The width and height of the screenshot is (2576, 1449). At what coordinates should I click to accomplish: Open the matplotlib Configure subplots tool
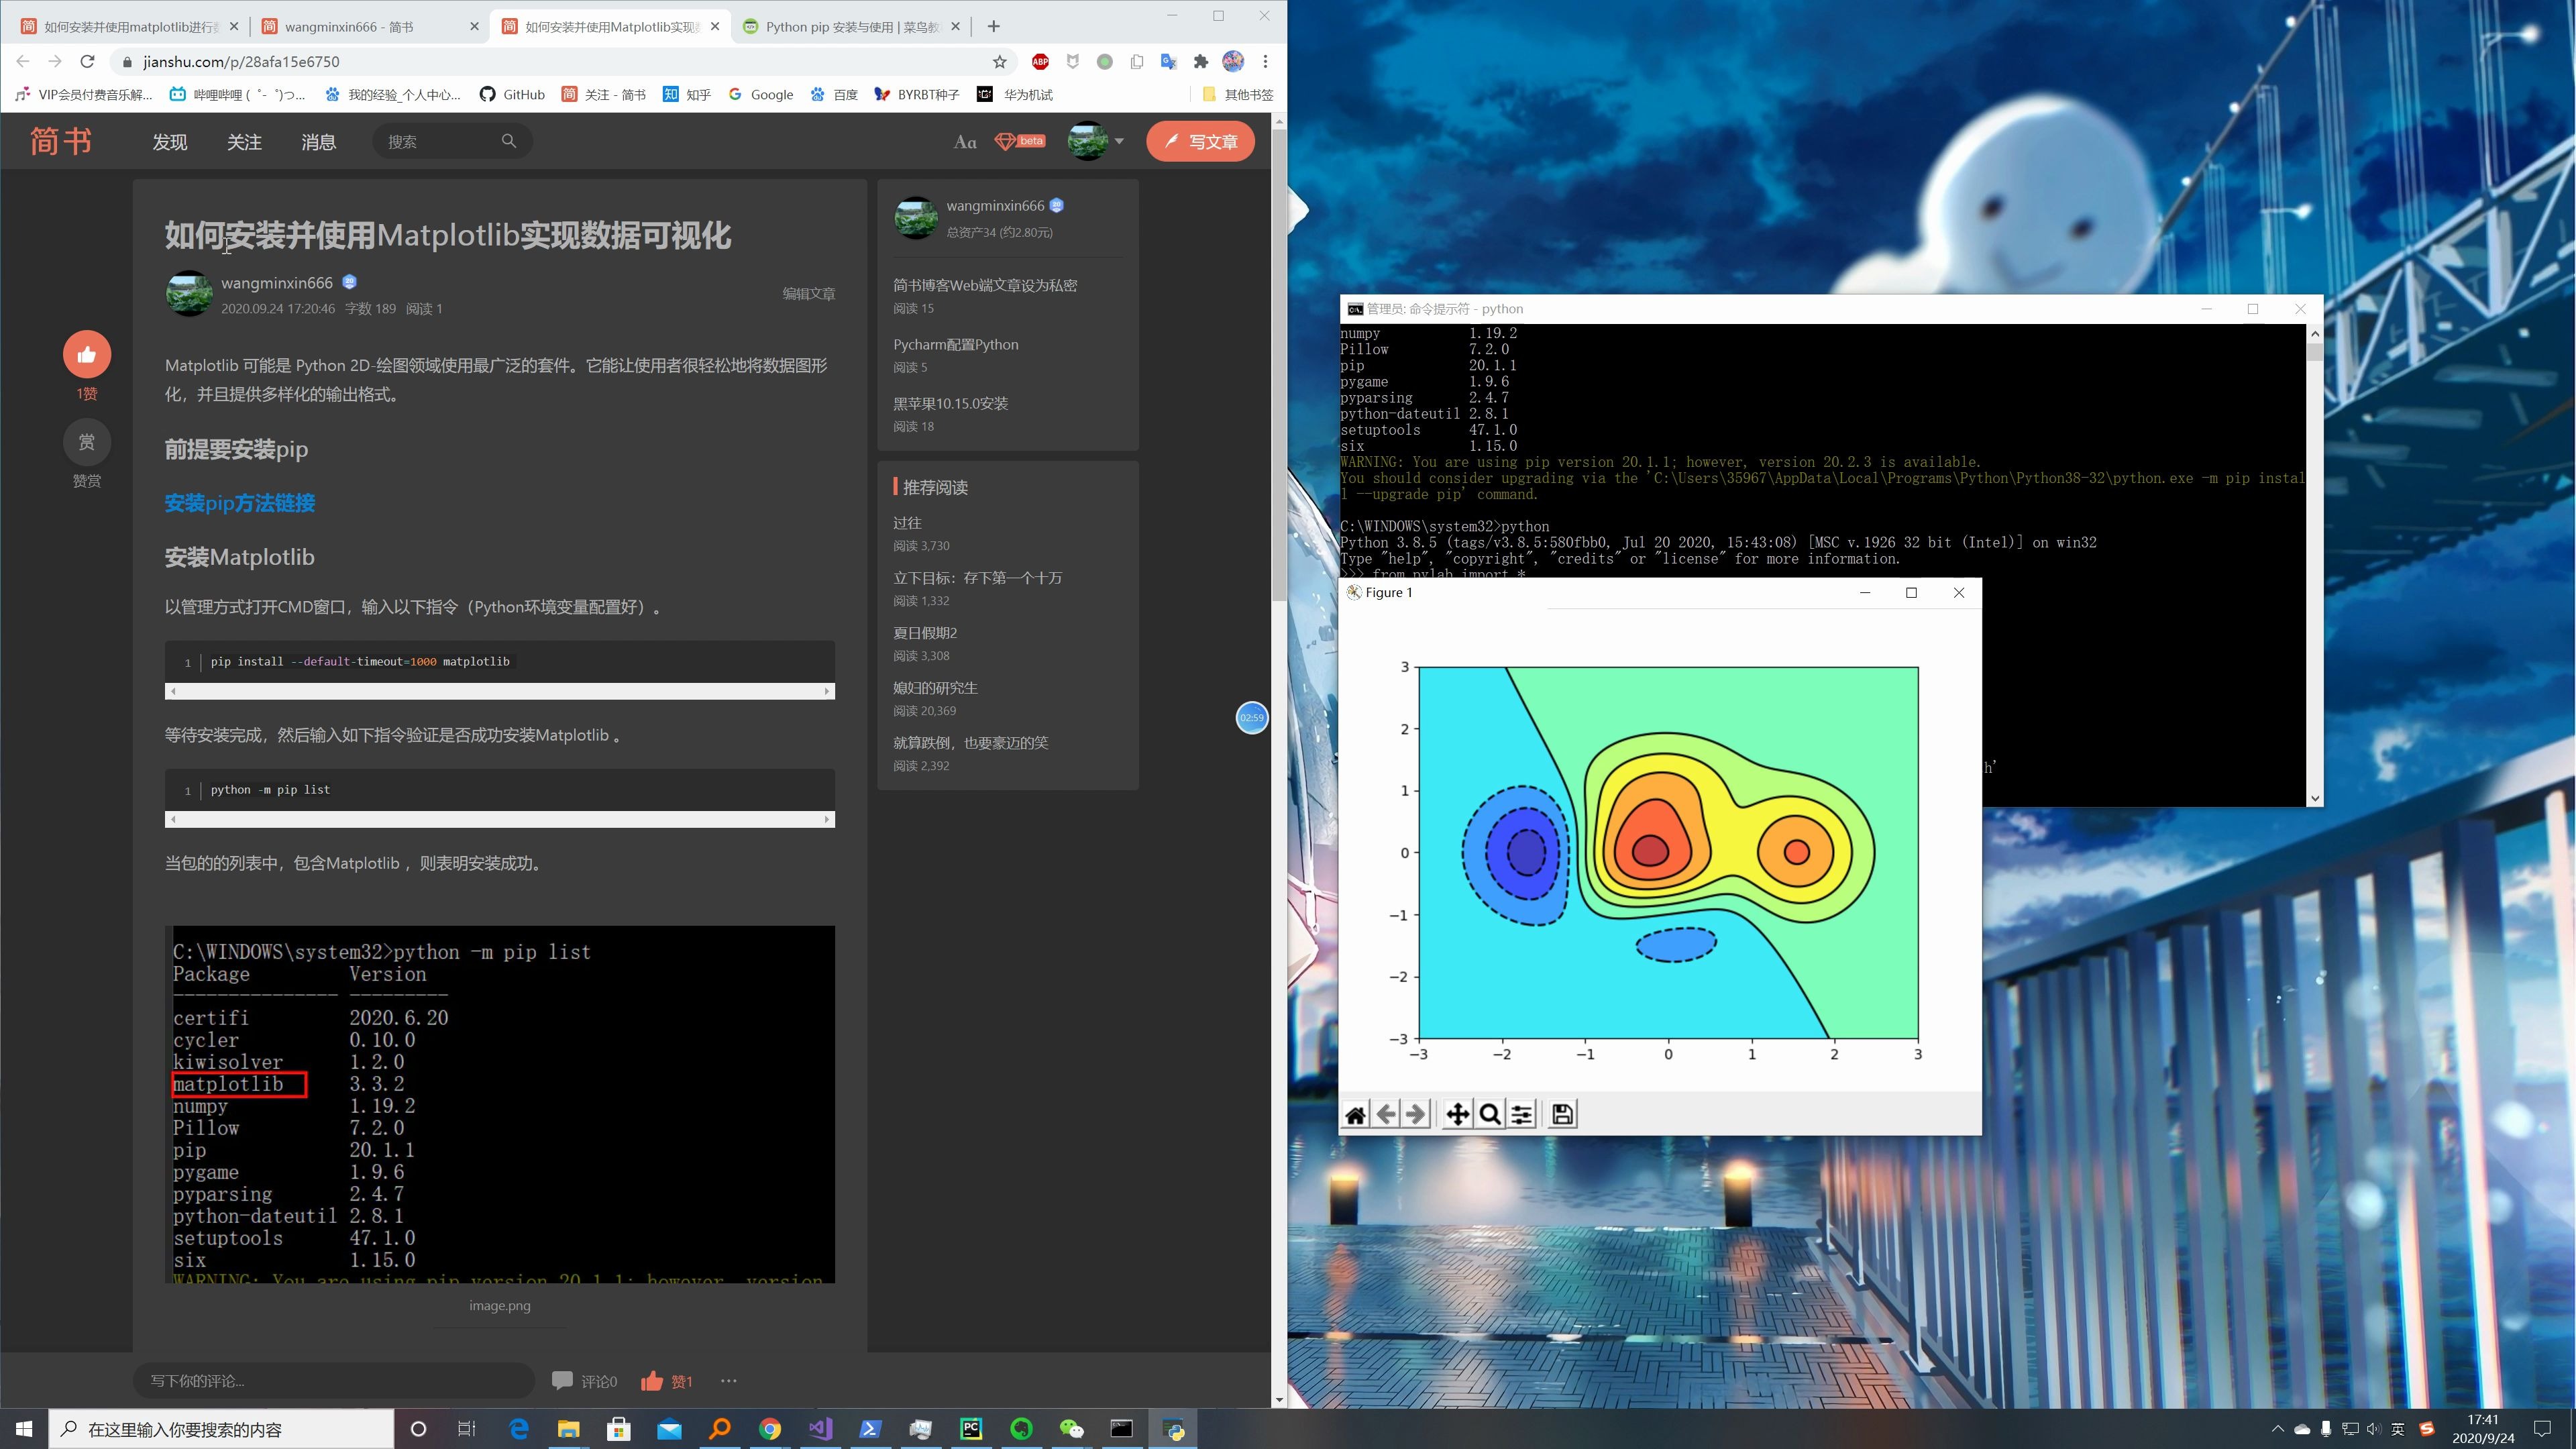pos(1521,1114)
